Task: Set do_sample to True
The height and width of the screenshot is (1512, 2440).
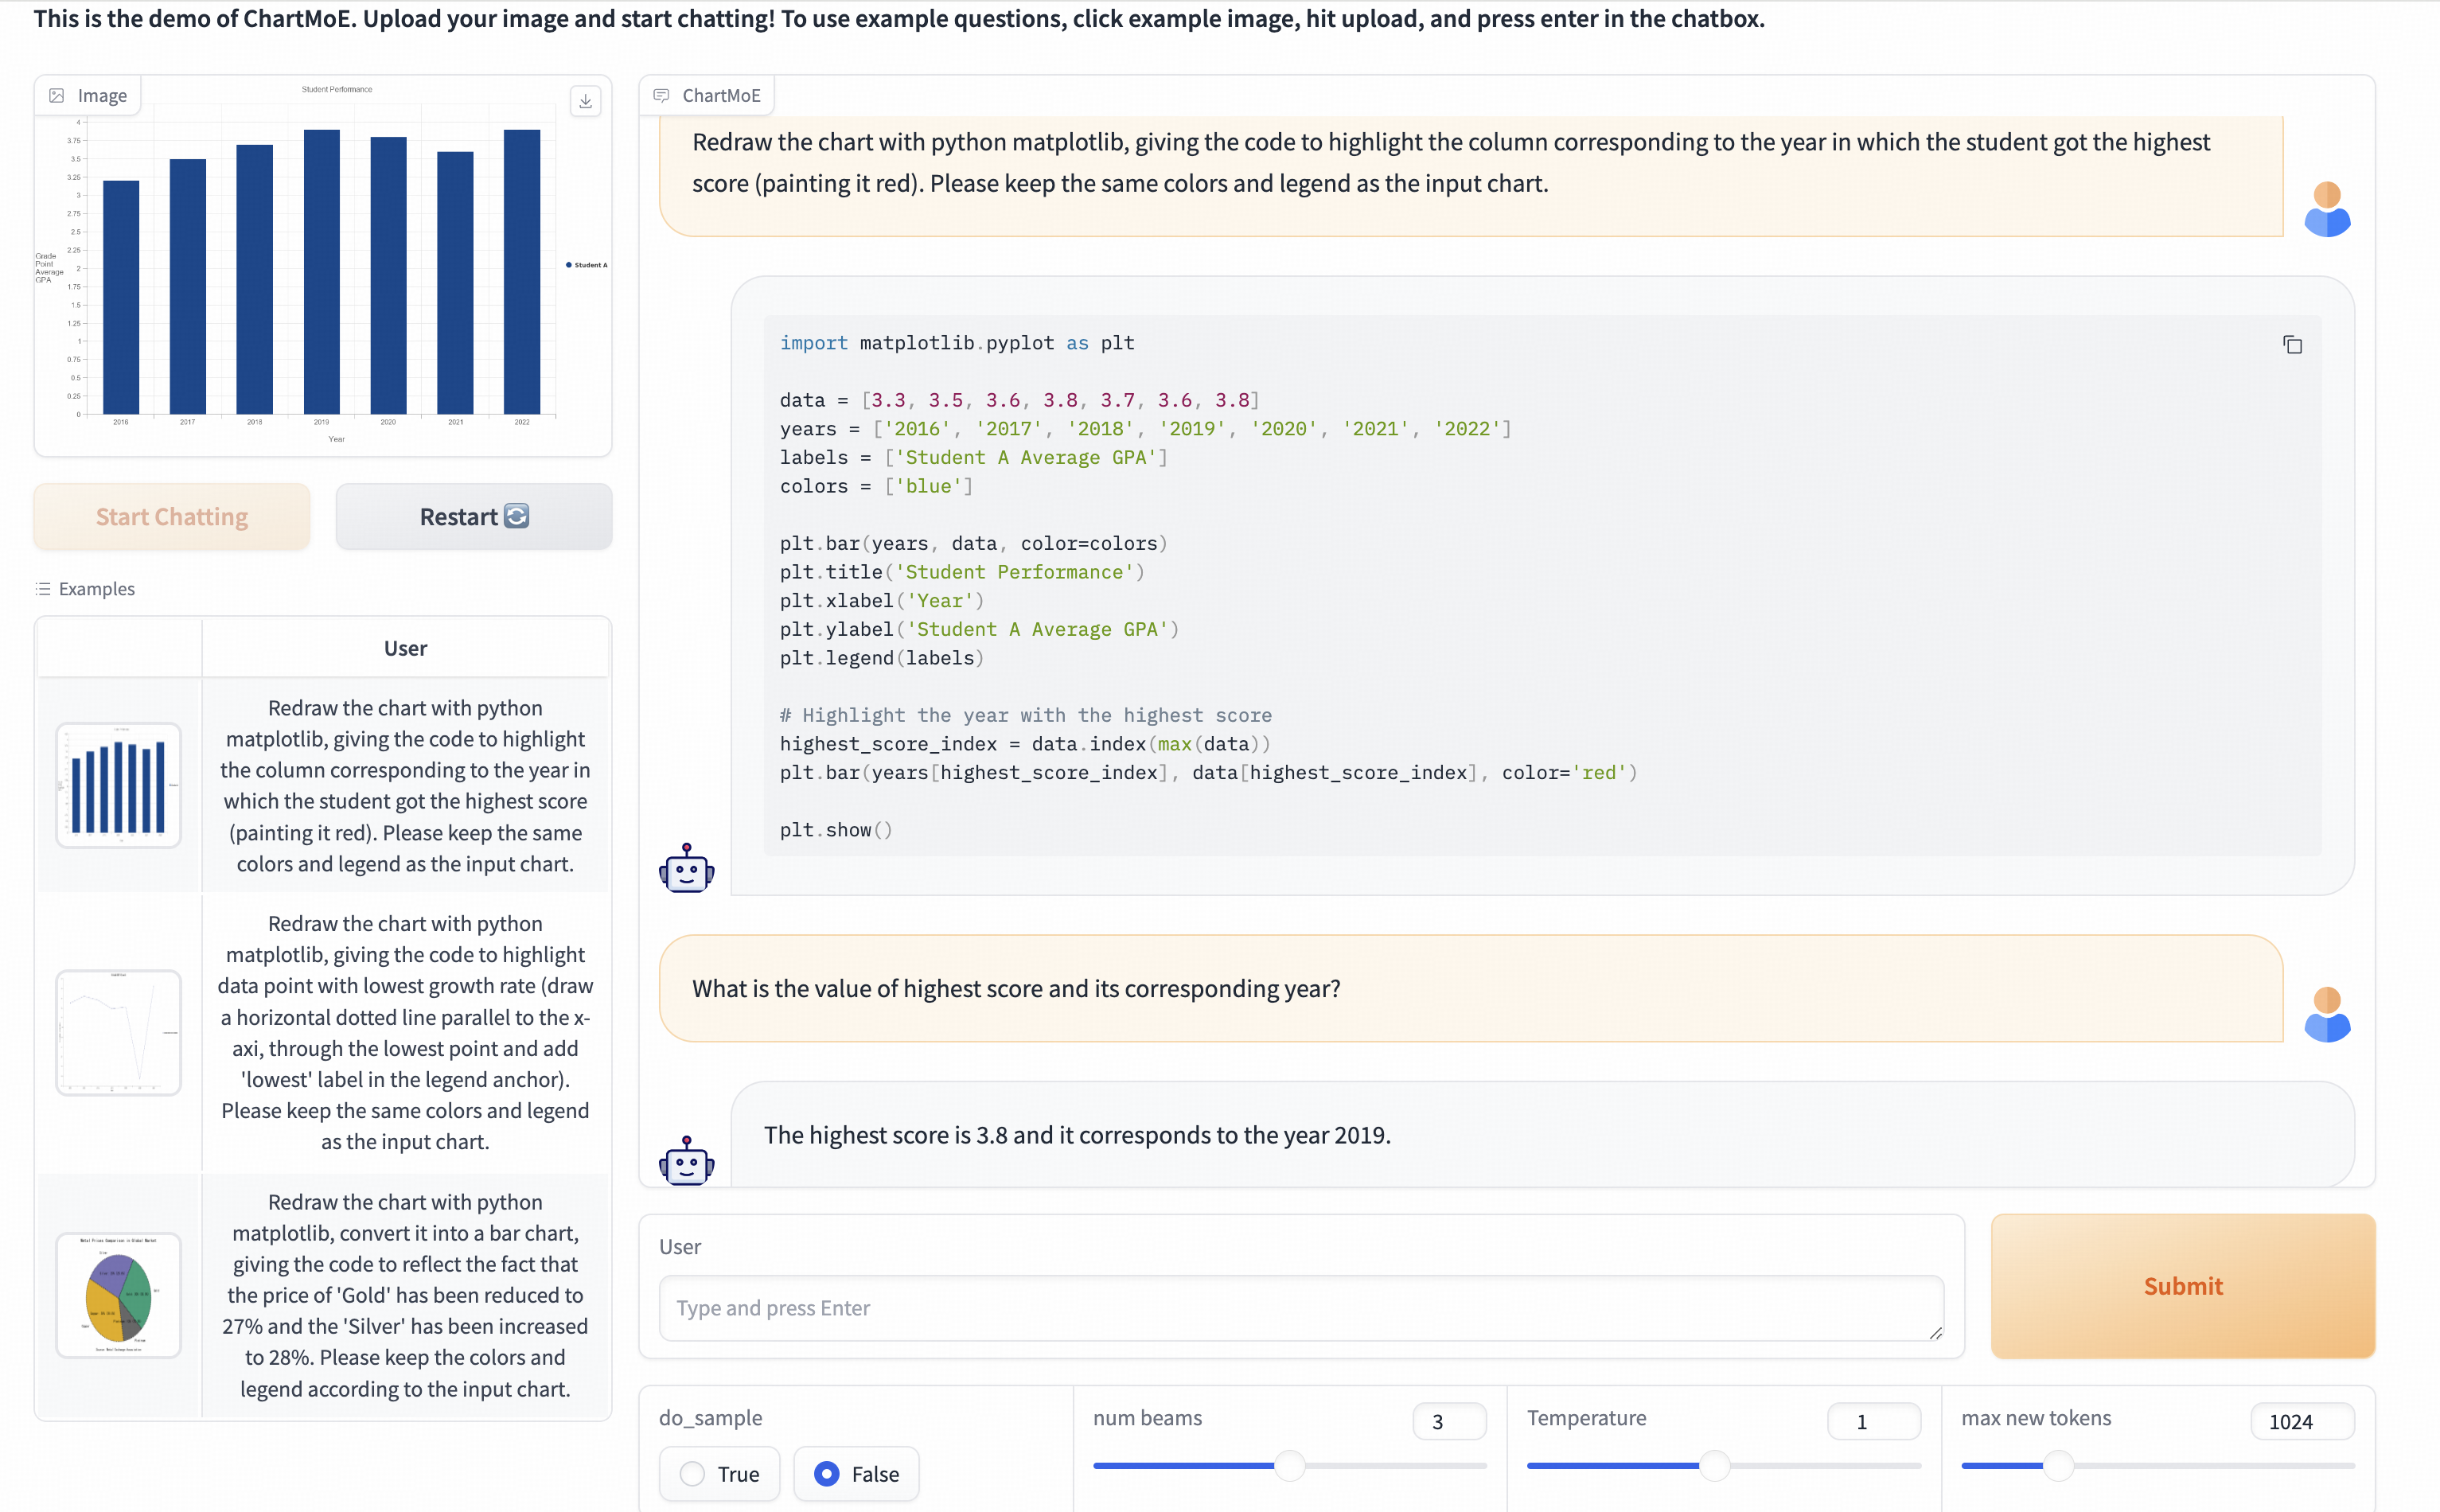Action: pos(719,1474)
